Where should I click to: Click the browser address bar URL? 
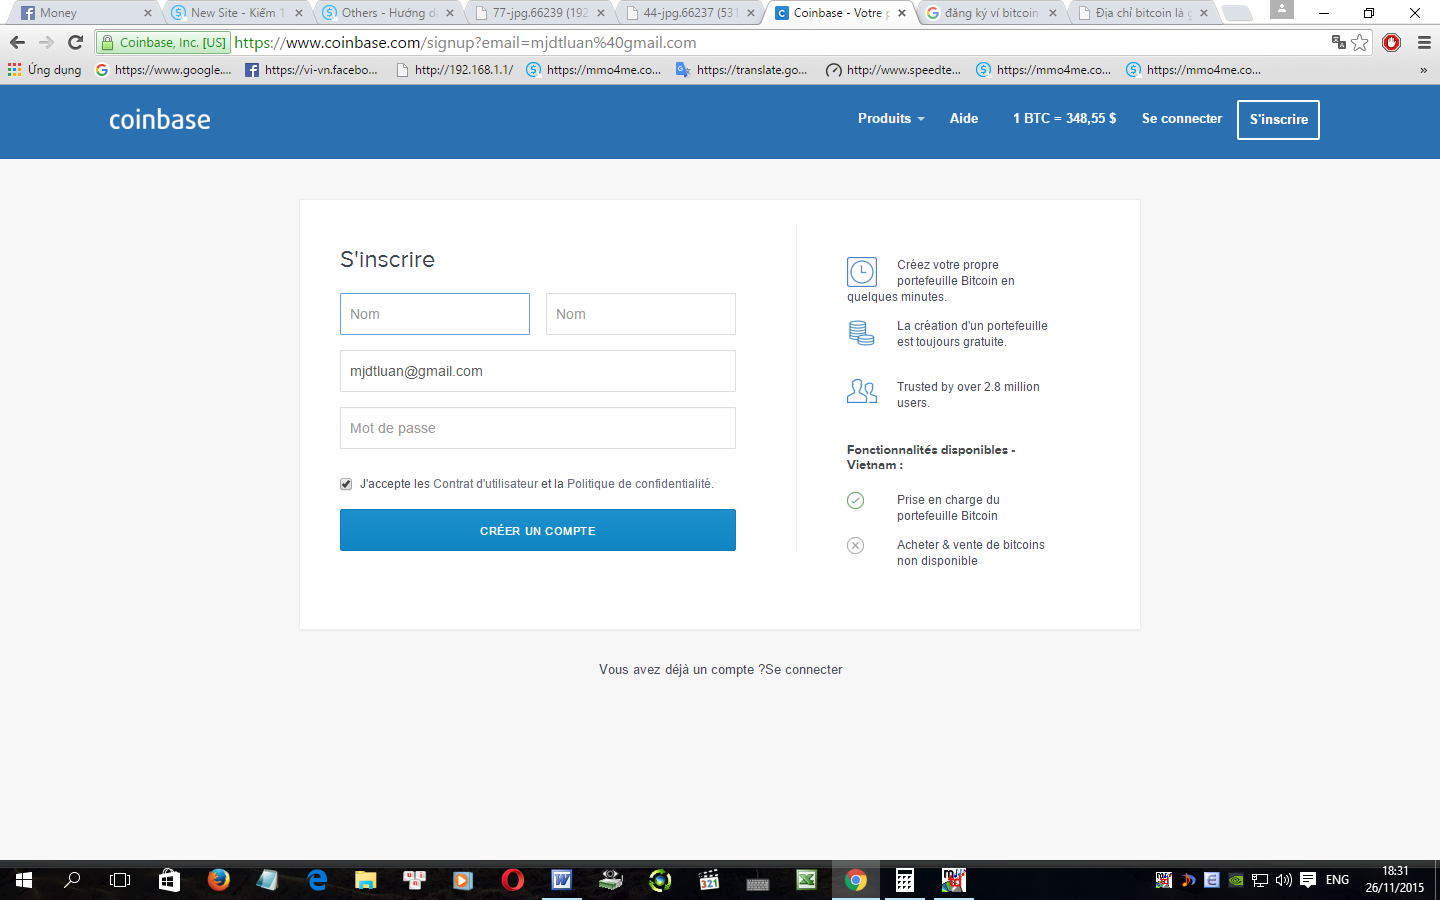[x=465, y=43]
